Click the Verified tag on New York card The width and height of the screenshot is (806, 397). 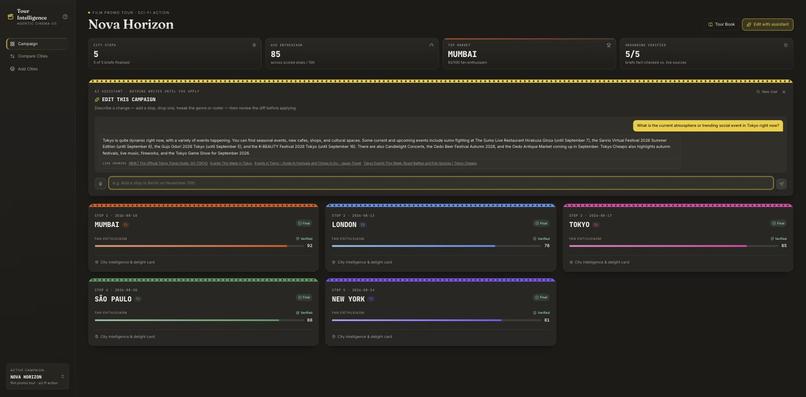[x=541, y=313]
